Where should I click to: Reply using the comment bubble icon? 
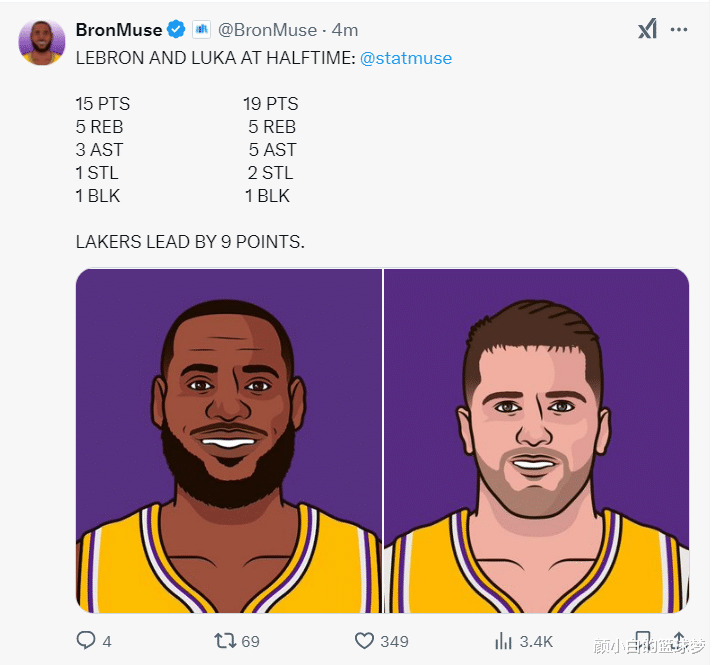click(86, 640)
